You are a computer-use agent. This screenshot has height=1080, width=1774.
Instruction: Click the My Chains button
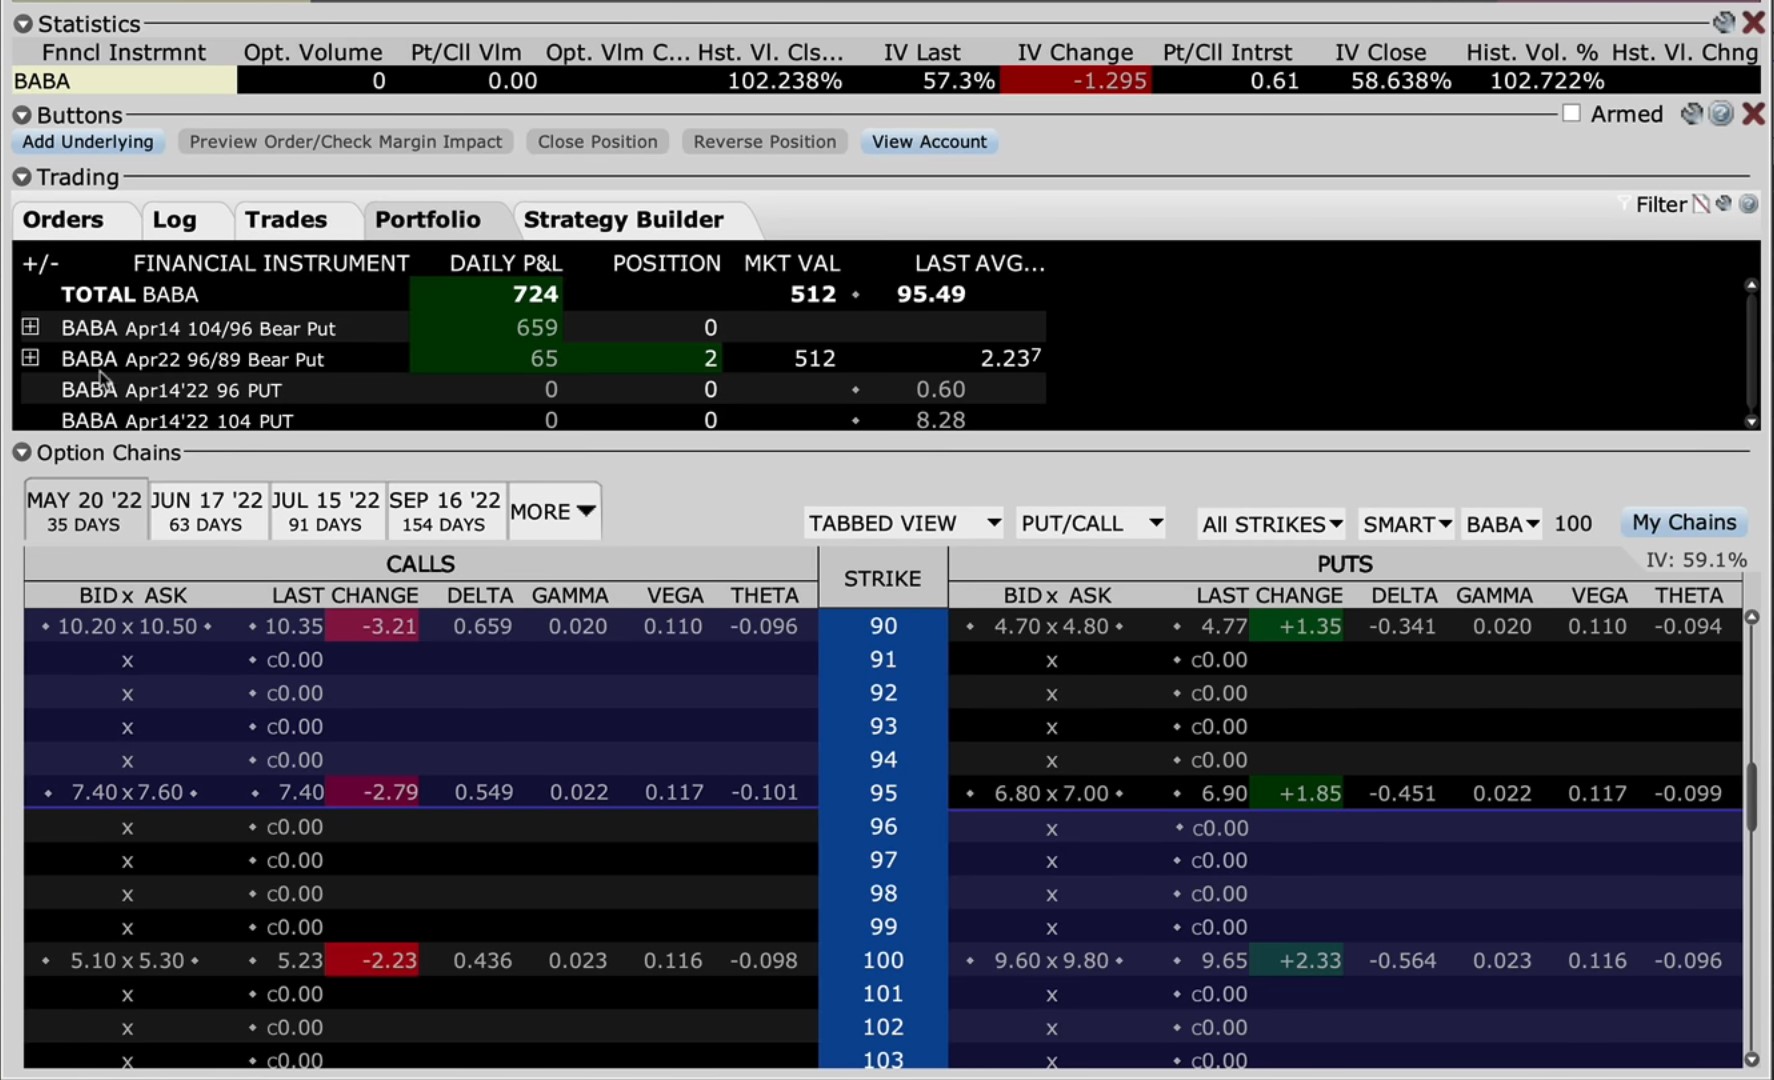1684,522
